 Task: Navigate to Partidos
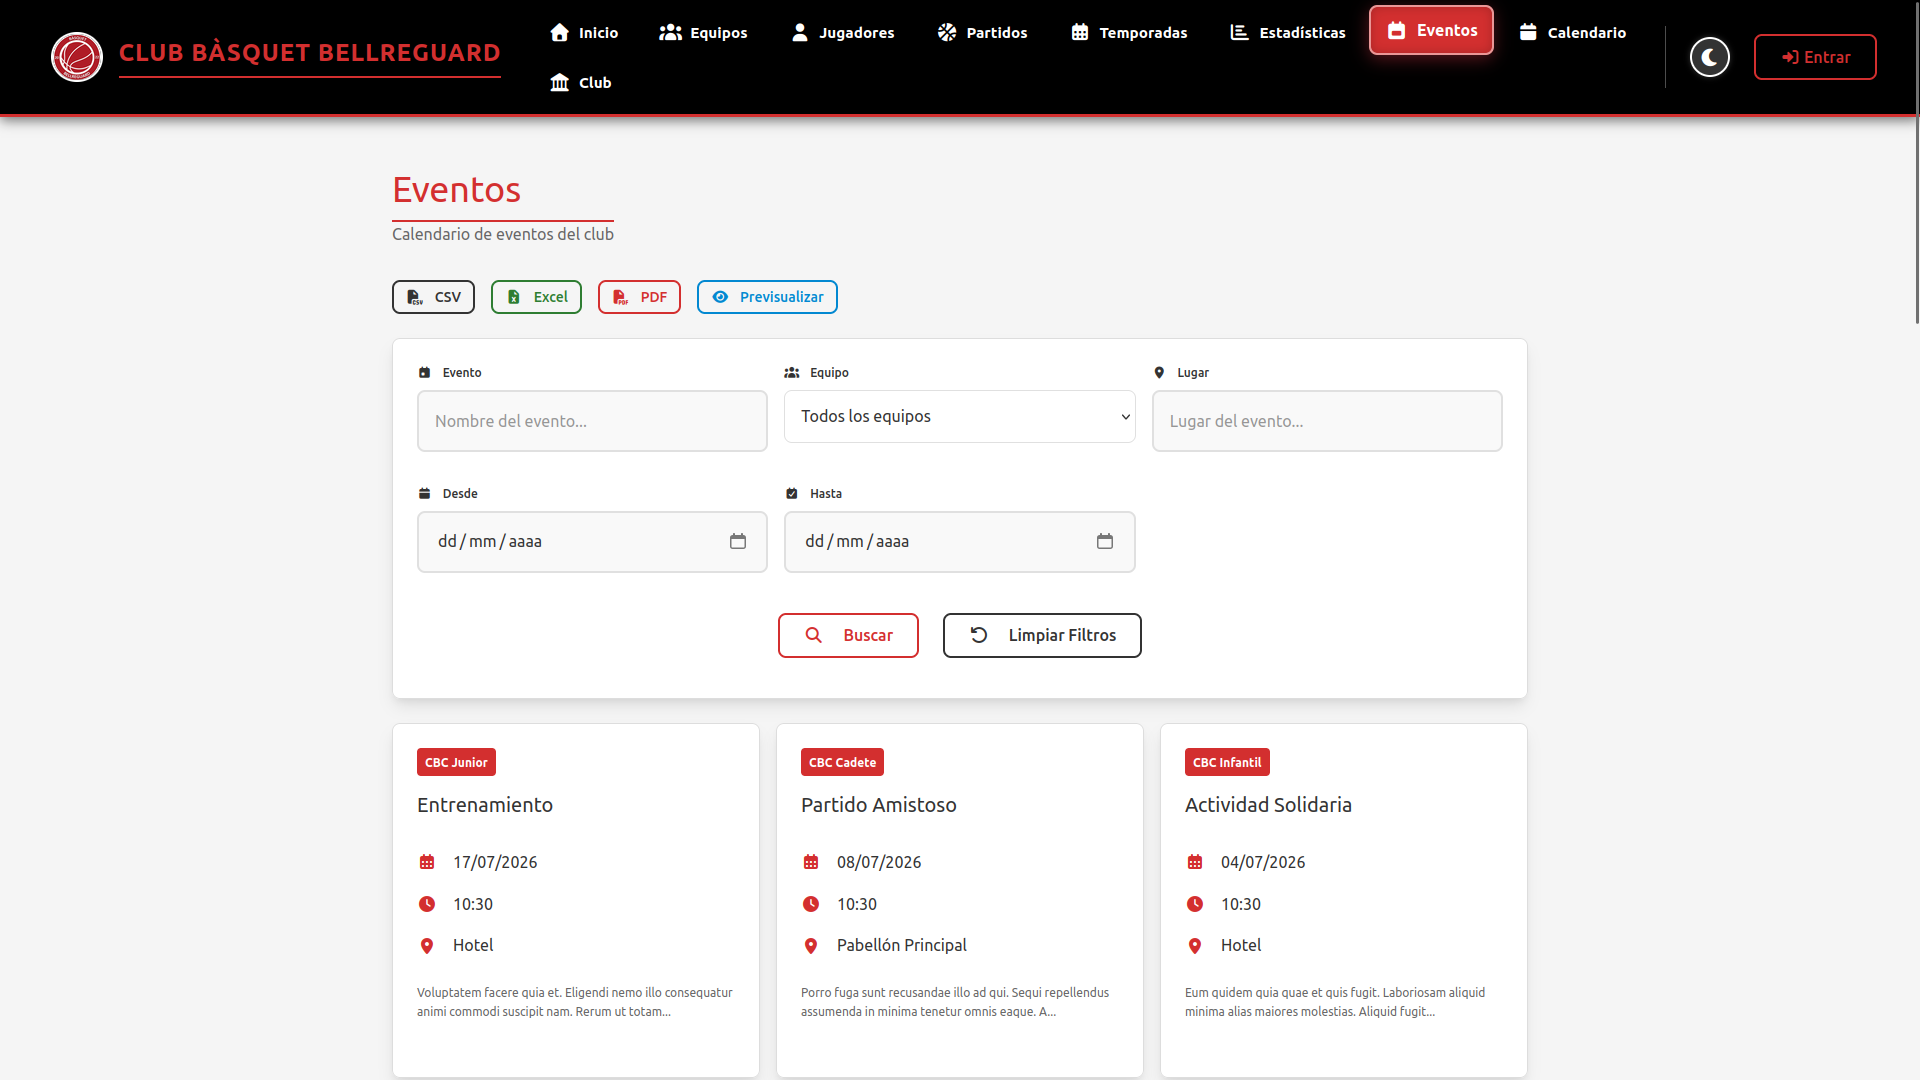pyautogui.click(x=982, y=32)
